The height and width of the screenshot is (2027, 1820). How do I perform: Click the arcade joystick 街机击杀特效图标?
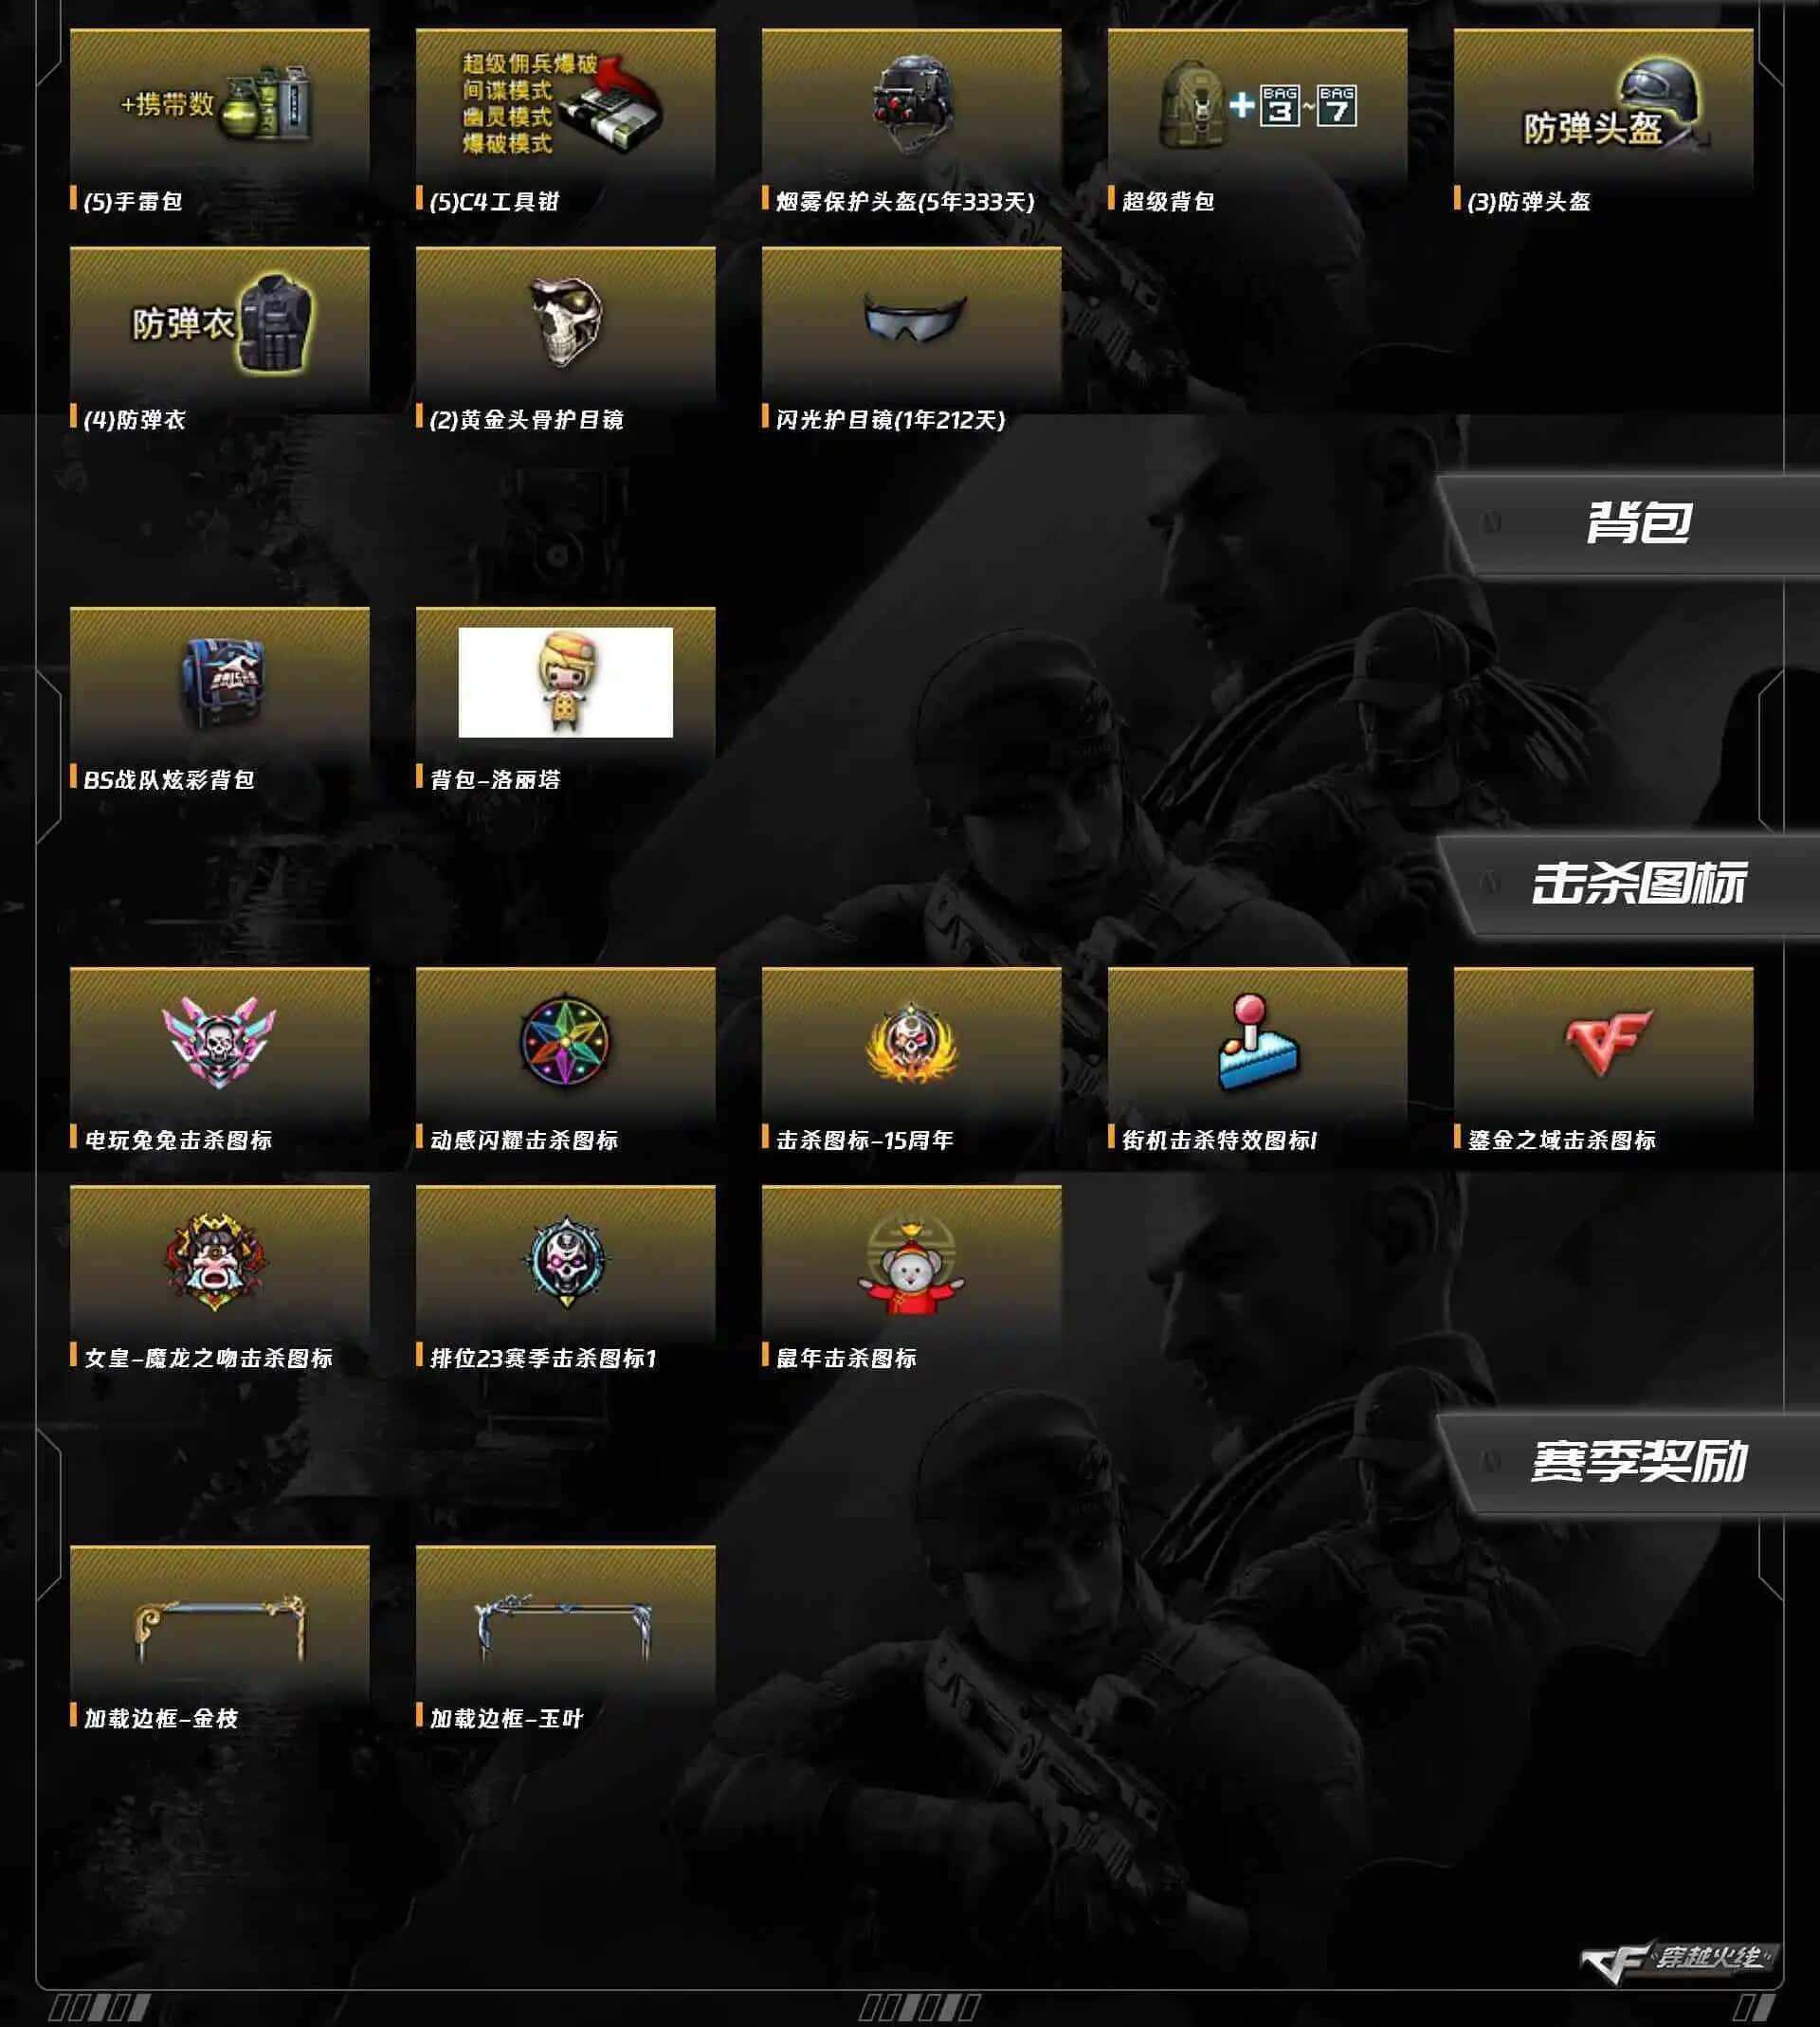point(1257,1042)
